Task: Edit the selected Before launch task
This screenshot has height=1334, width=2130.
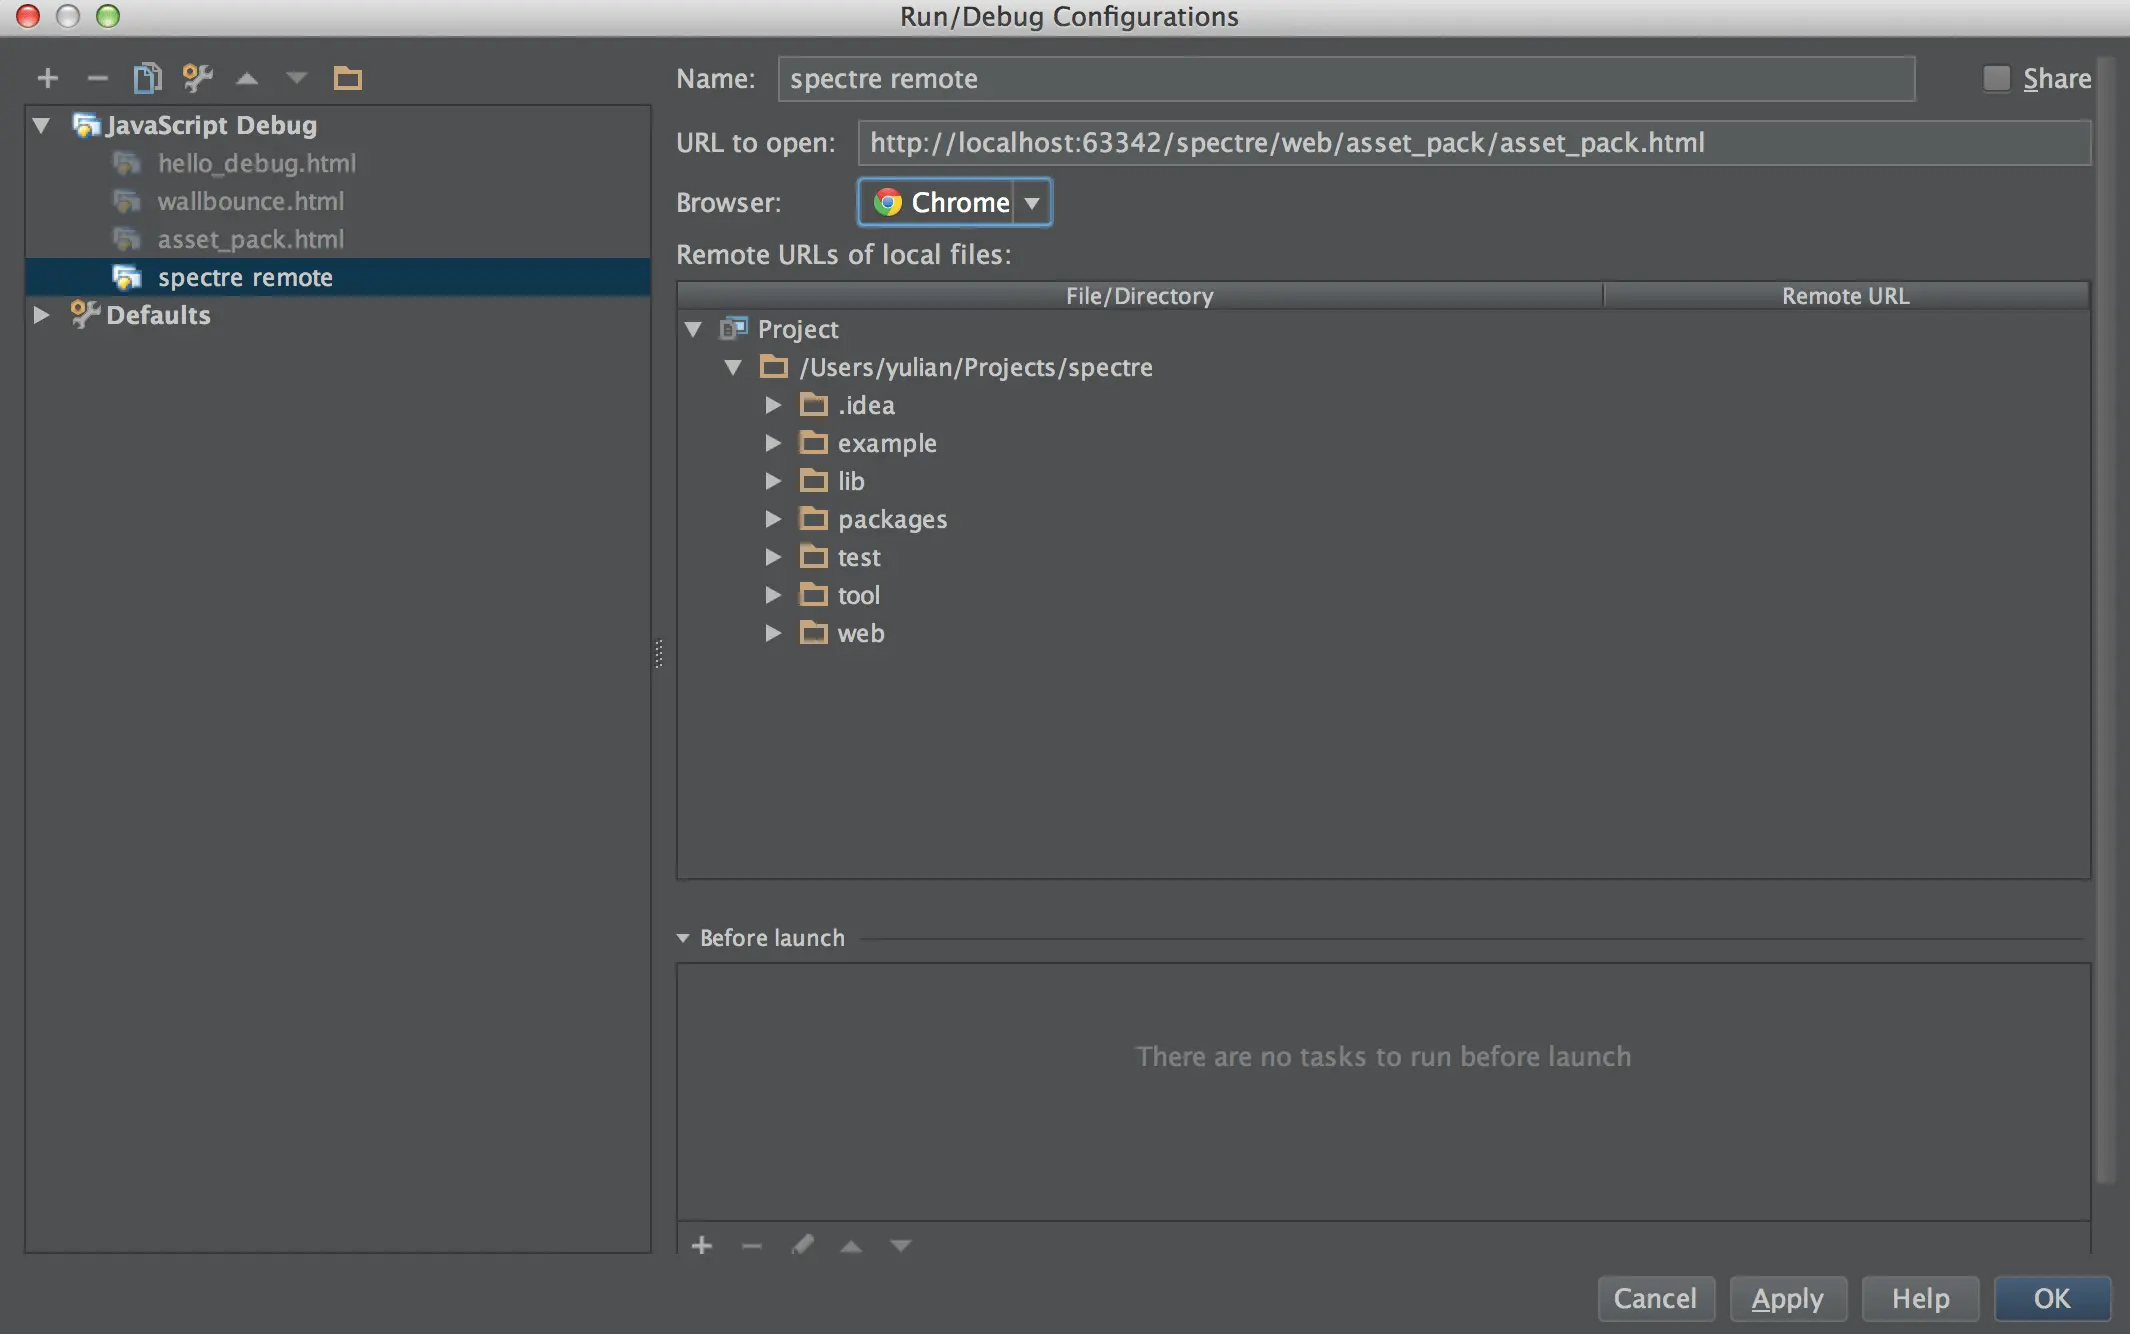Action: click(802, 1246)
